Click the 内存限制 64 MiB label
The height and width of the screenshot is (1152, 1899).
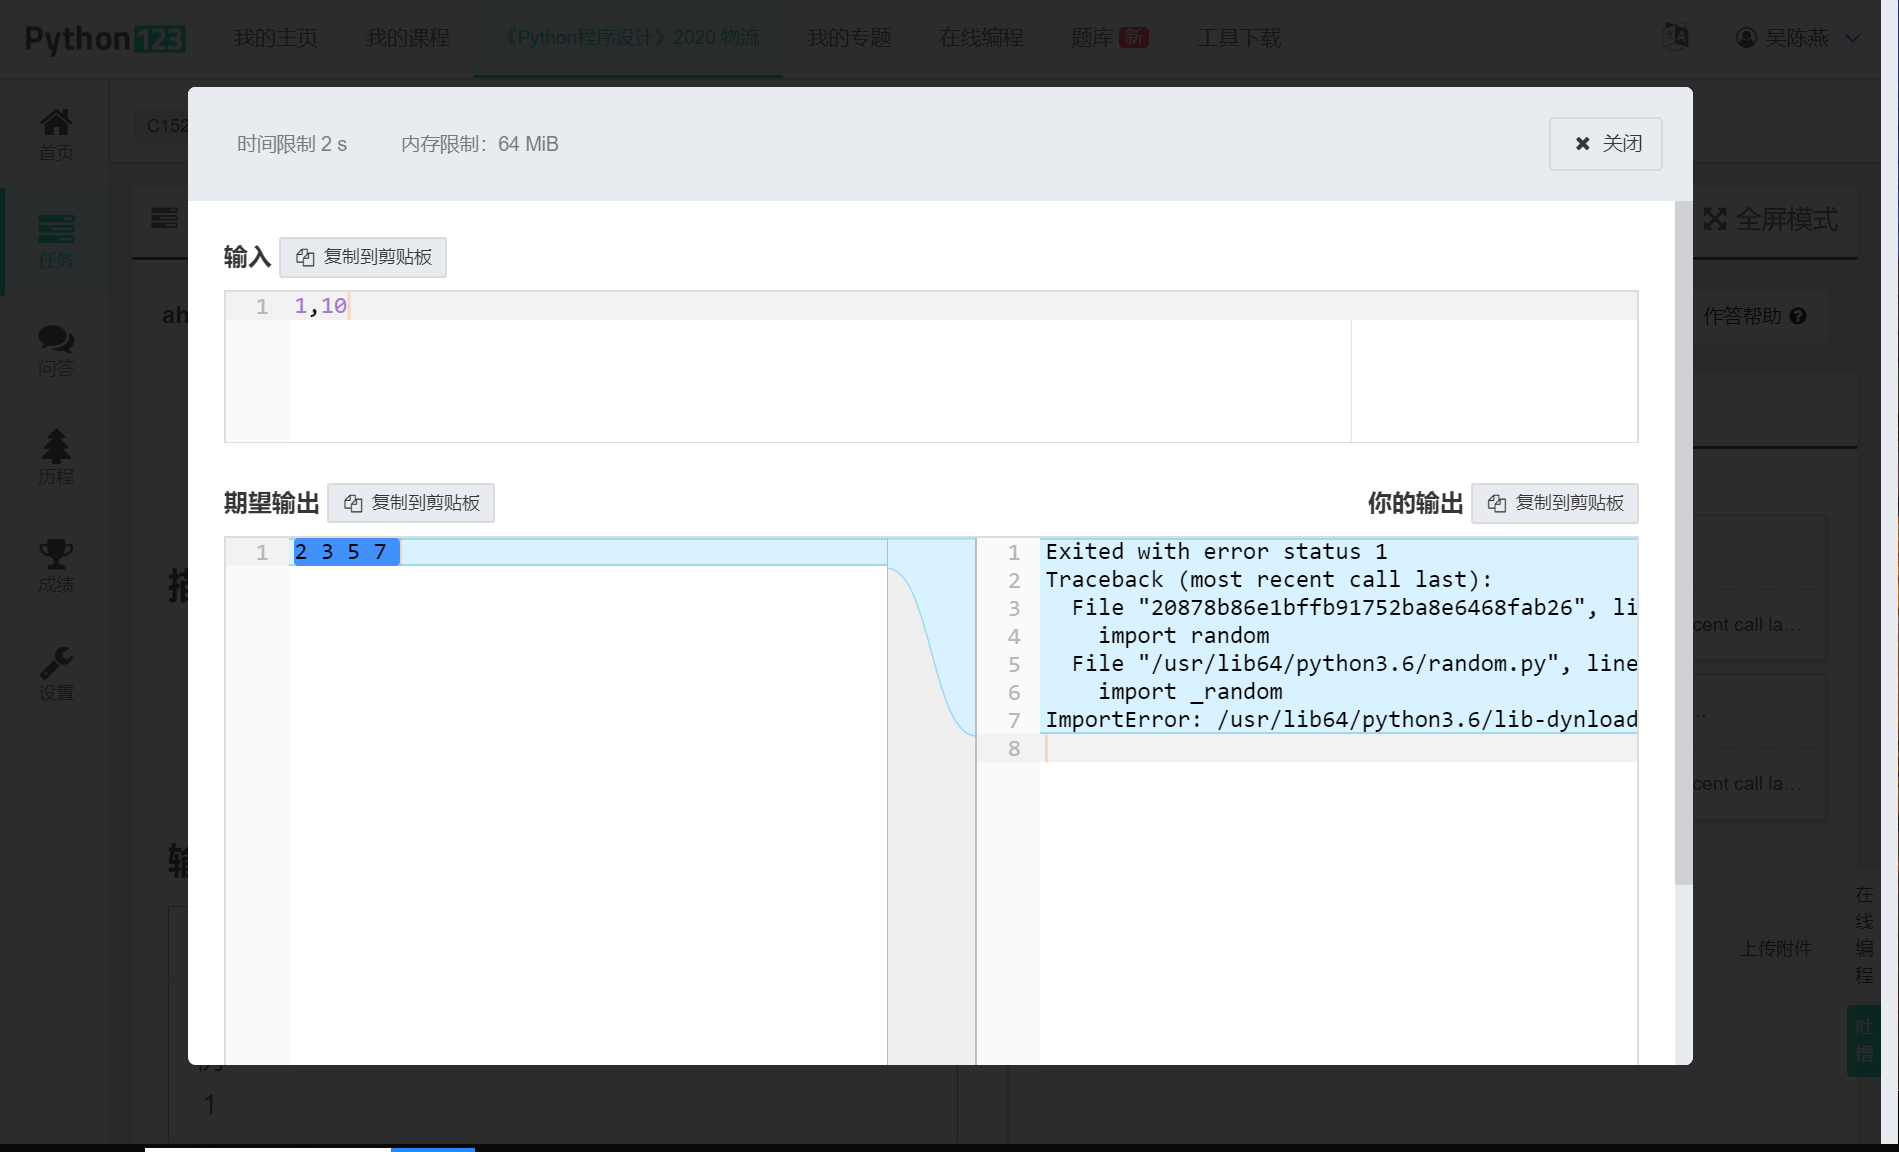click(x=480, y=144)
